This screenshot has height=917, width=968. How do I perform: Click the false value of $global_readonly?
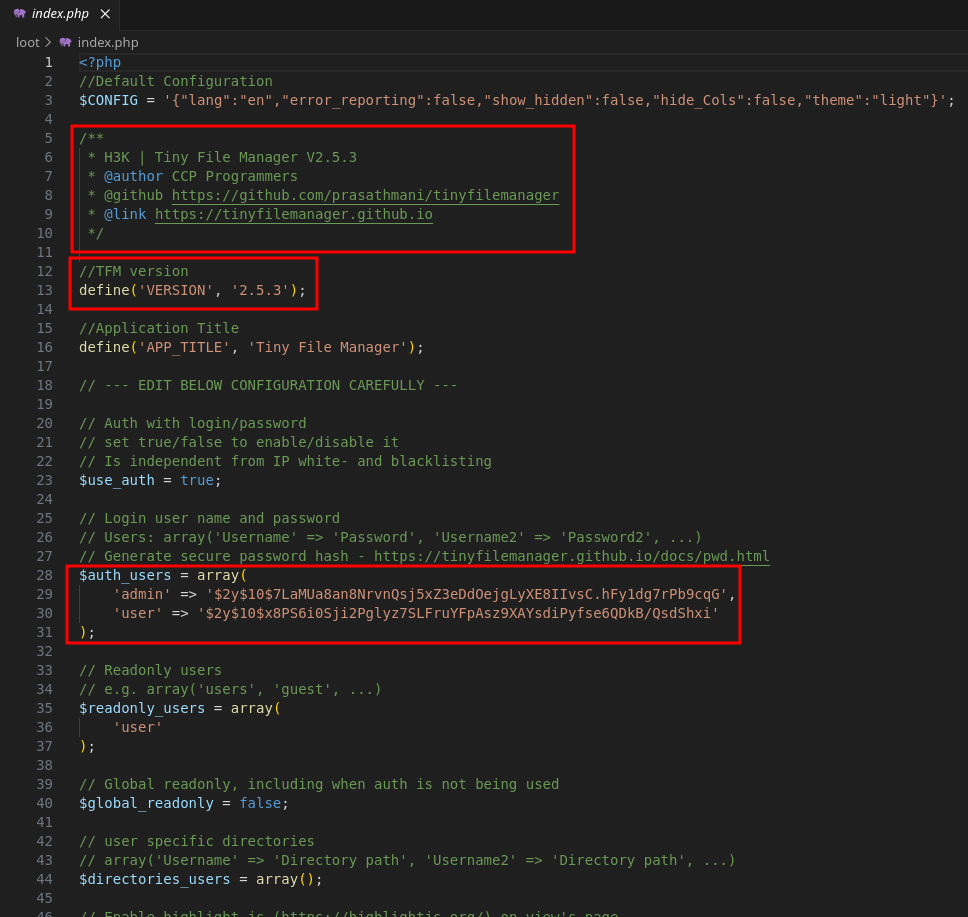coord(259,803)
